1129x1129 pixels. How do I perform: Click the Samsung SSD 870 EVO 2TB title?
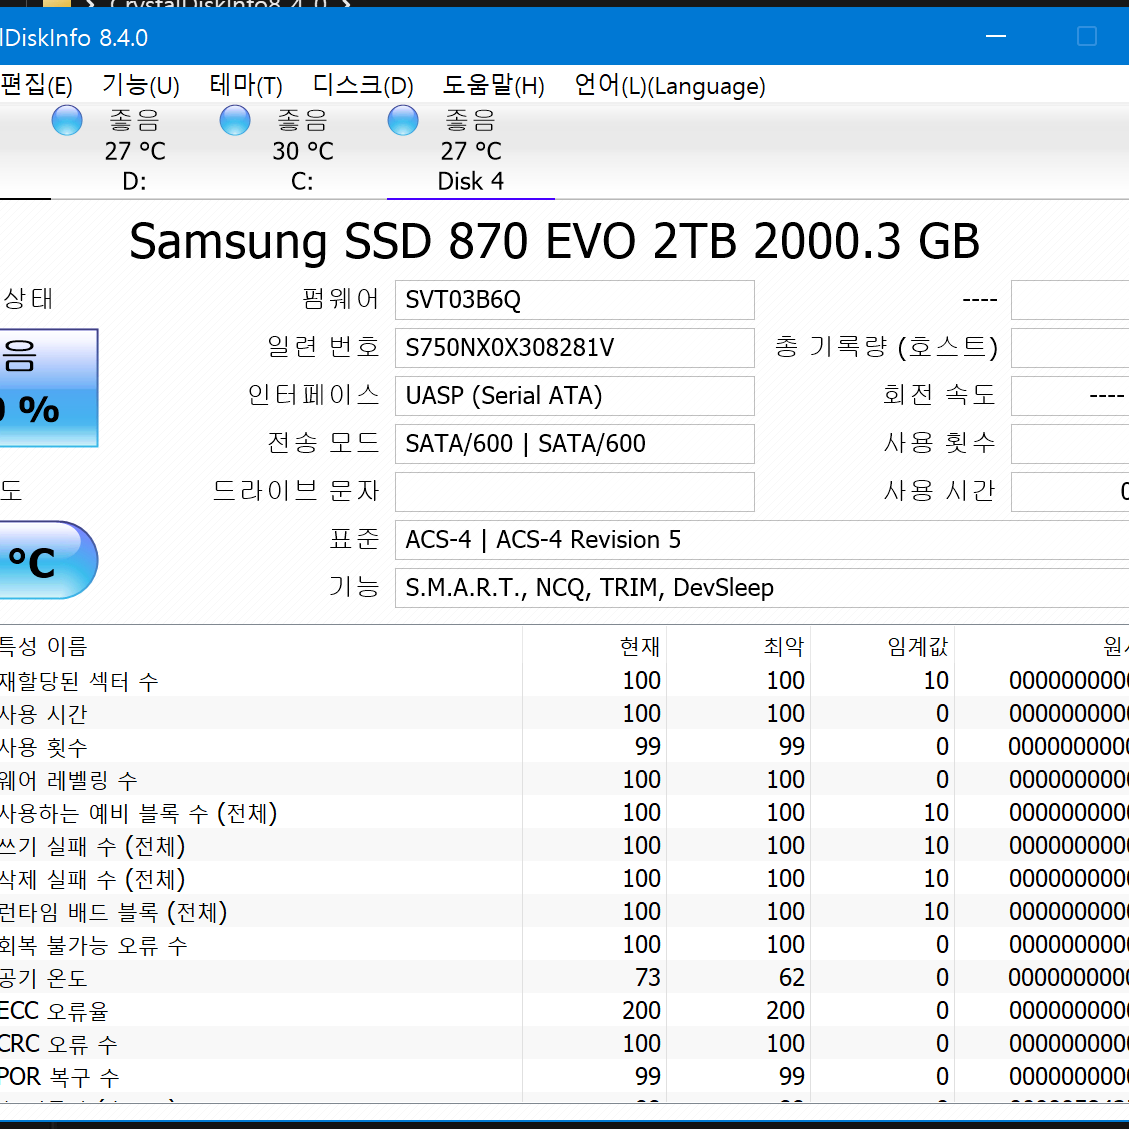(x=554, y=241)
